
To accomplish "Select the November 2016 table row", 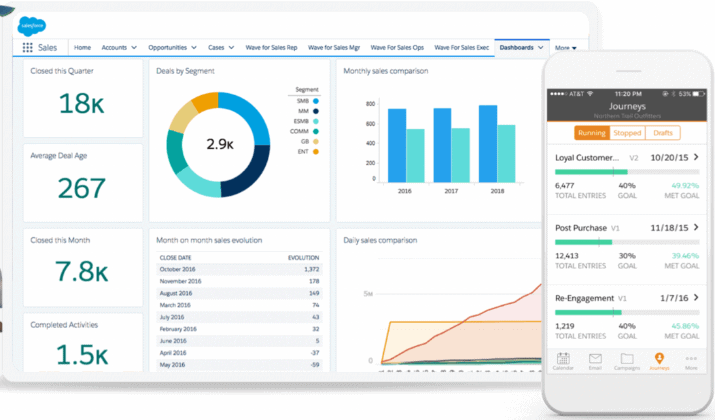I will [239, 281].
